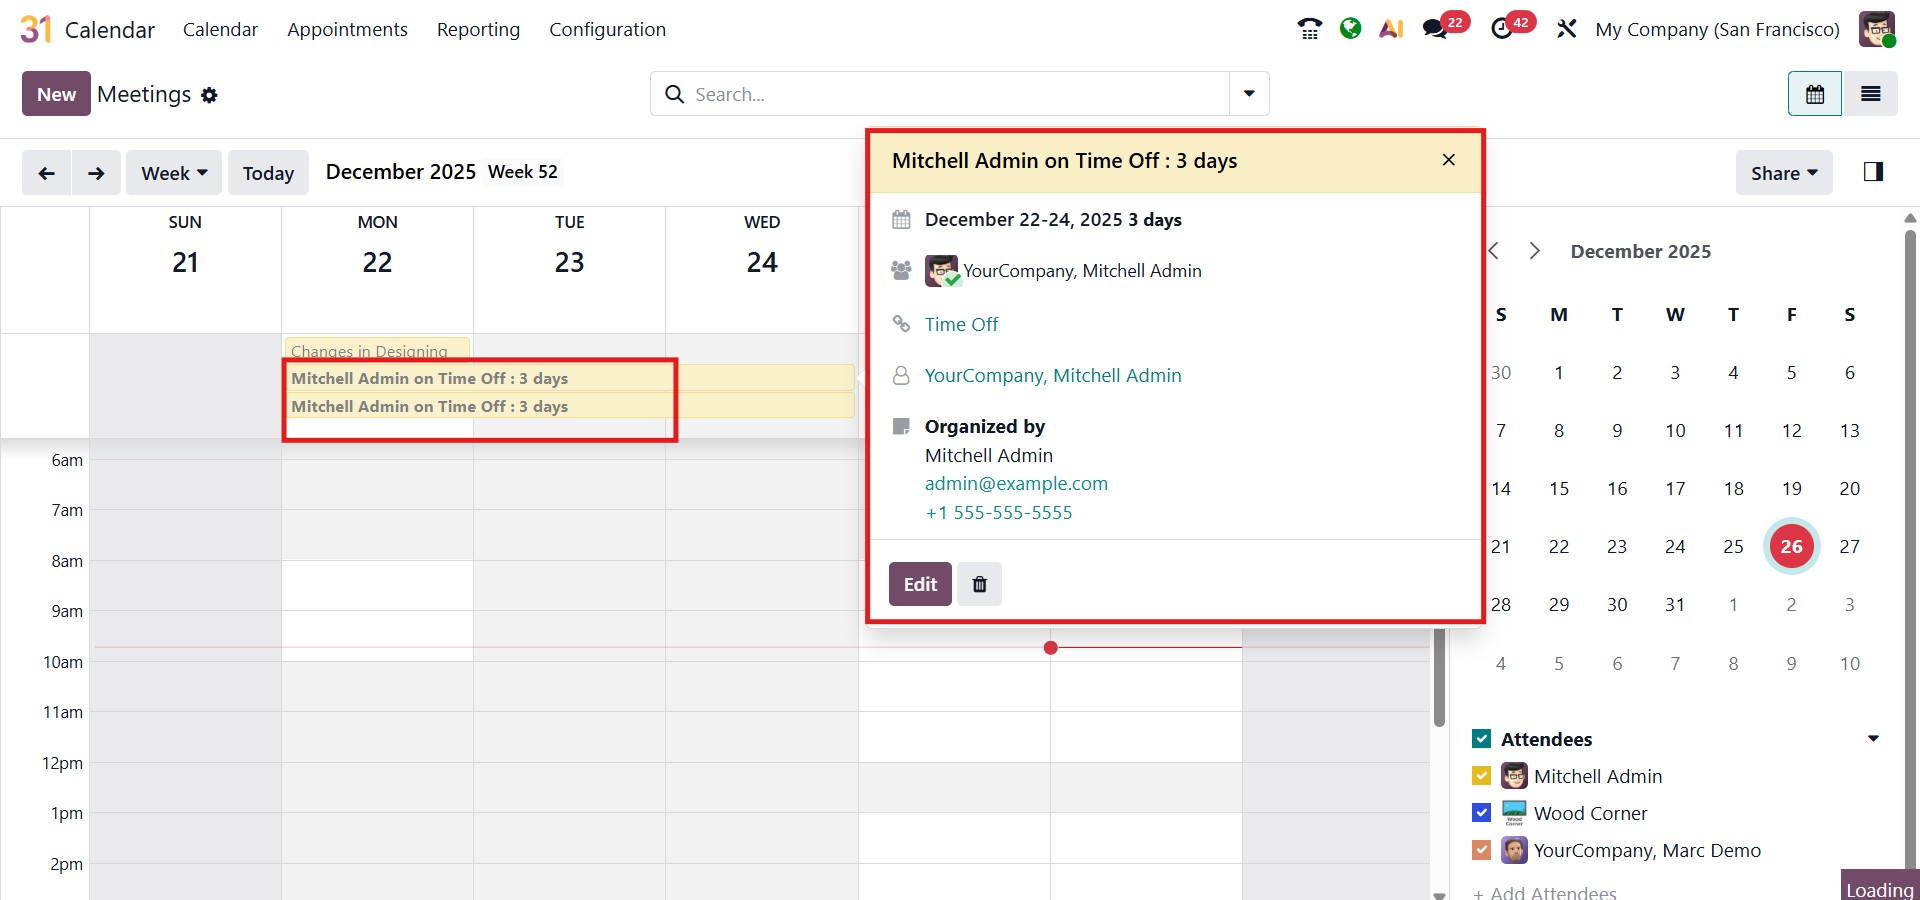The height and width of the screenshot is (900, 1920).
Task: Expand the Share dropdown
Action: 1783,173
